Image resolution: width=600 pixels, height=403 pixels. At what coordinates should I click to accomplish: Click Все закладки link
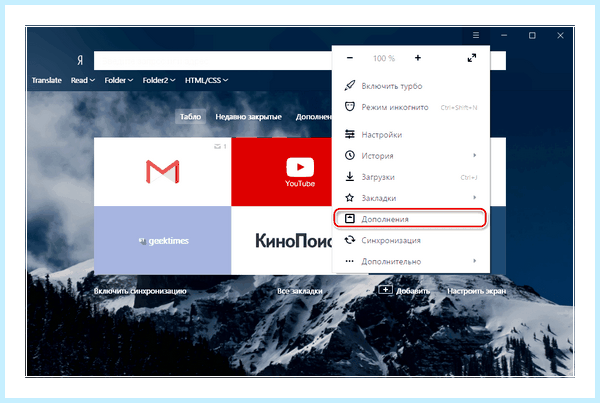[300, 291]
